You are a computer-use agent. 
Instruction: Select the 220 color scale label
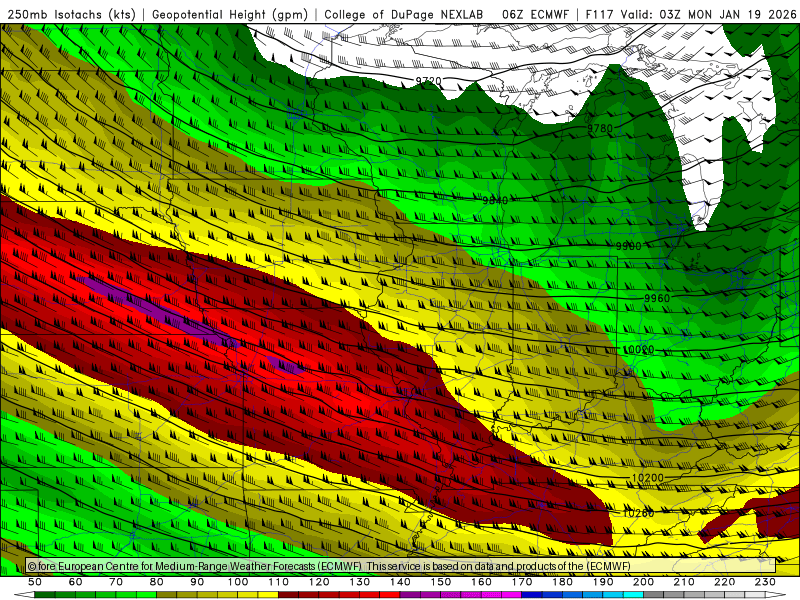click(724, 582)
